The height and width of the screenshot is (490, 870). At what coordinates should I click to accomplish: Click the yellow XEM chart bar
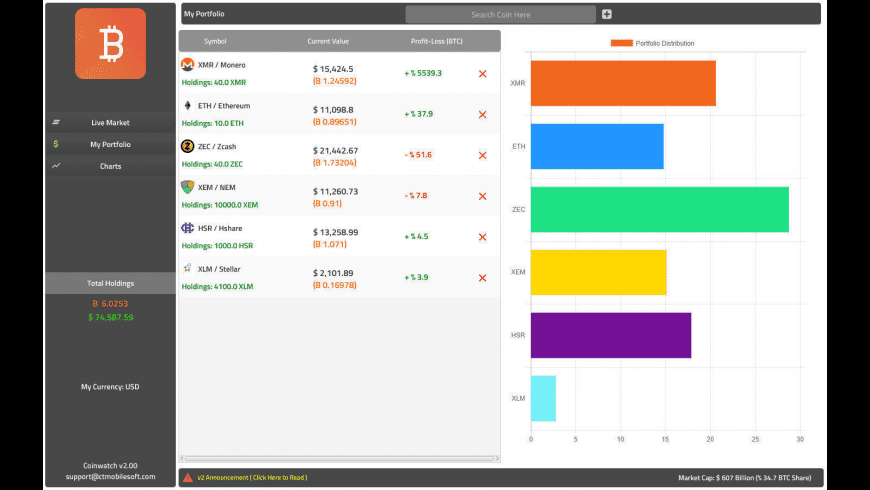(x=599, y=272)
